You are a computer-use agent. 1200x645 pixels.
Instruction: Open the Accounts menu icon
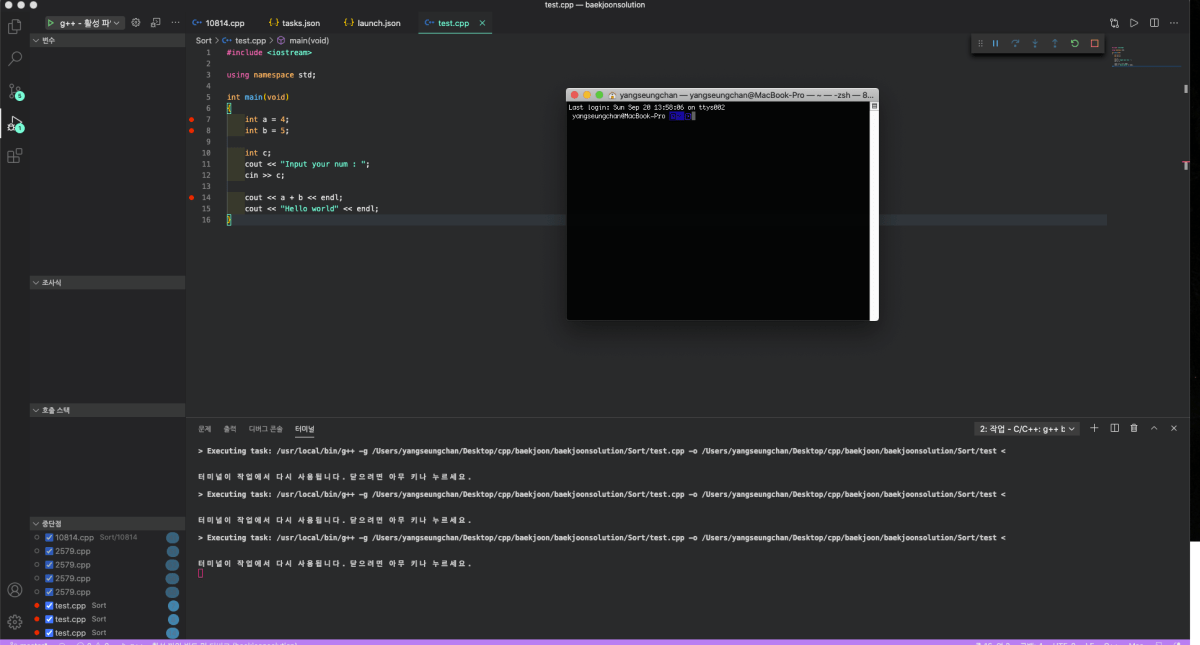14,590
